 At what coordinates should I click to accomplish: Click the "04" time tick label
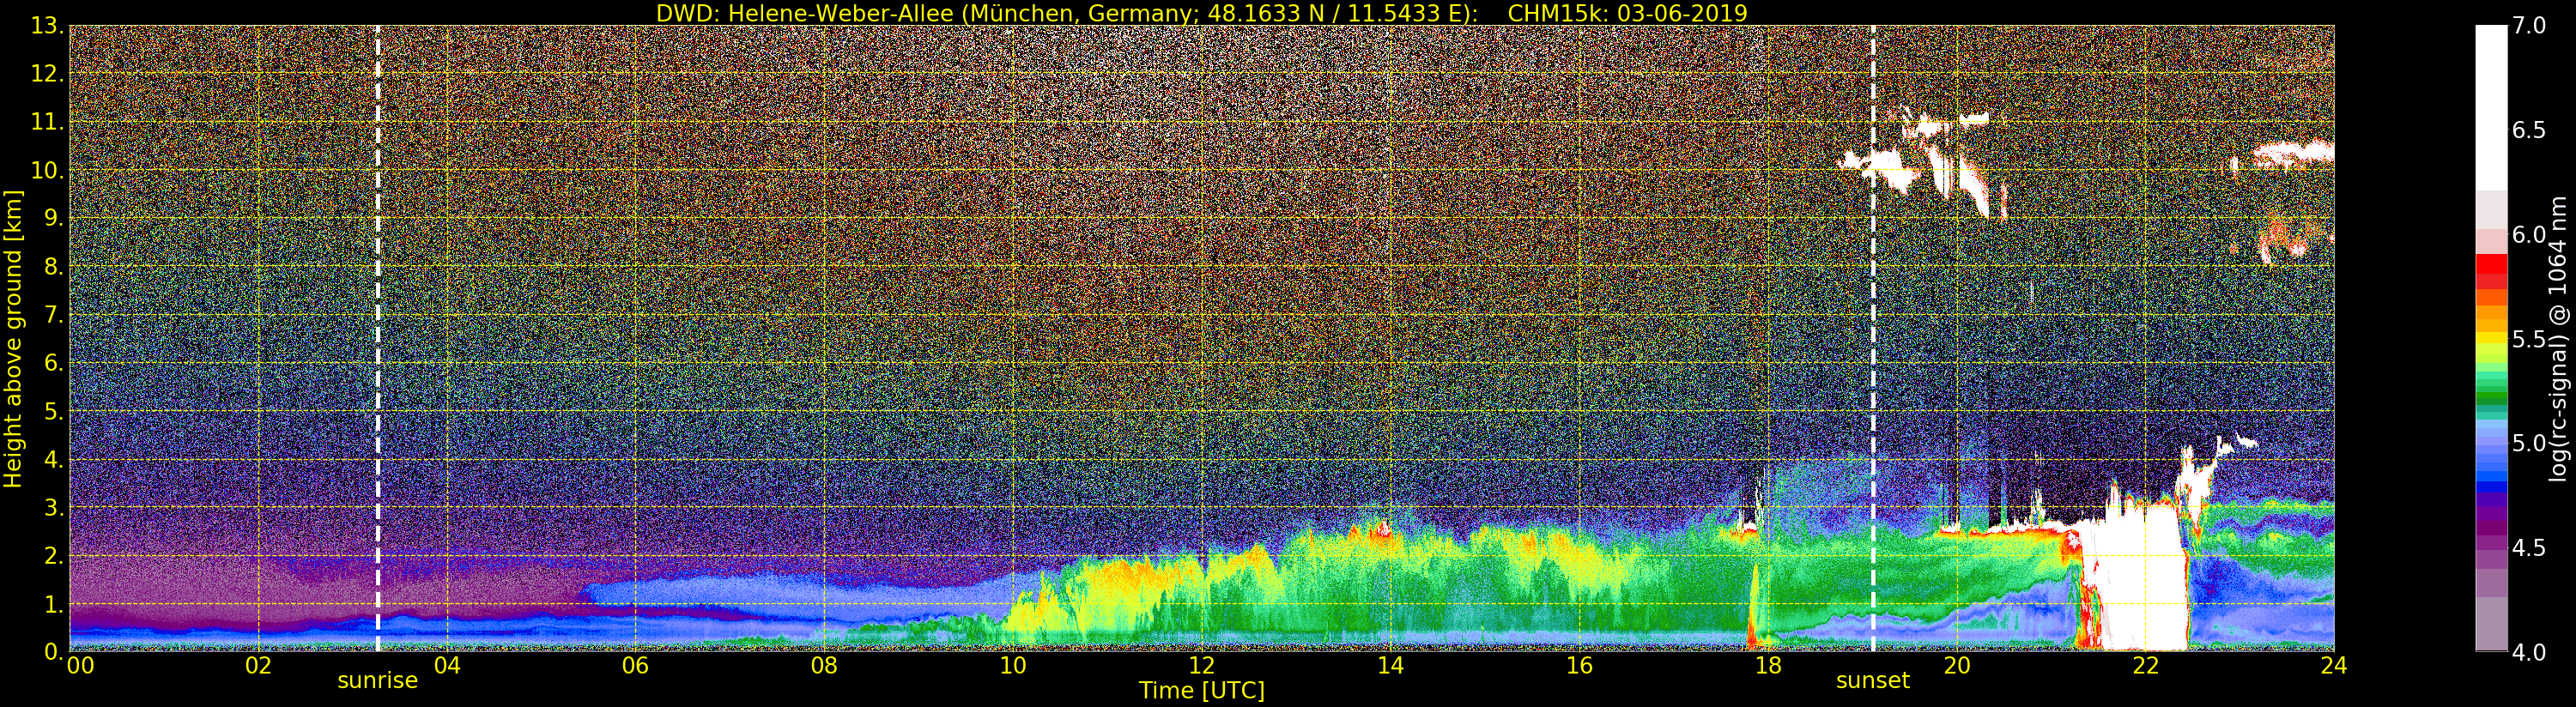pyautogui.click(x=447, y=666)
